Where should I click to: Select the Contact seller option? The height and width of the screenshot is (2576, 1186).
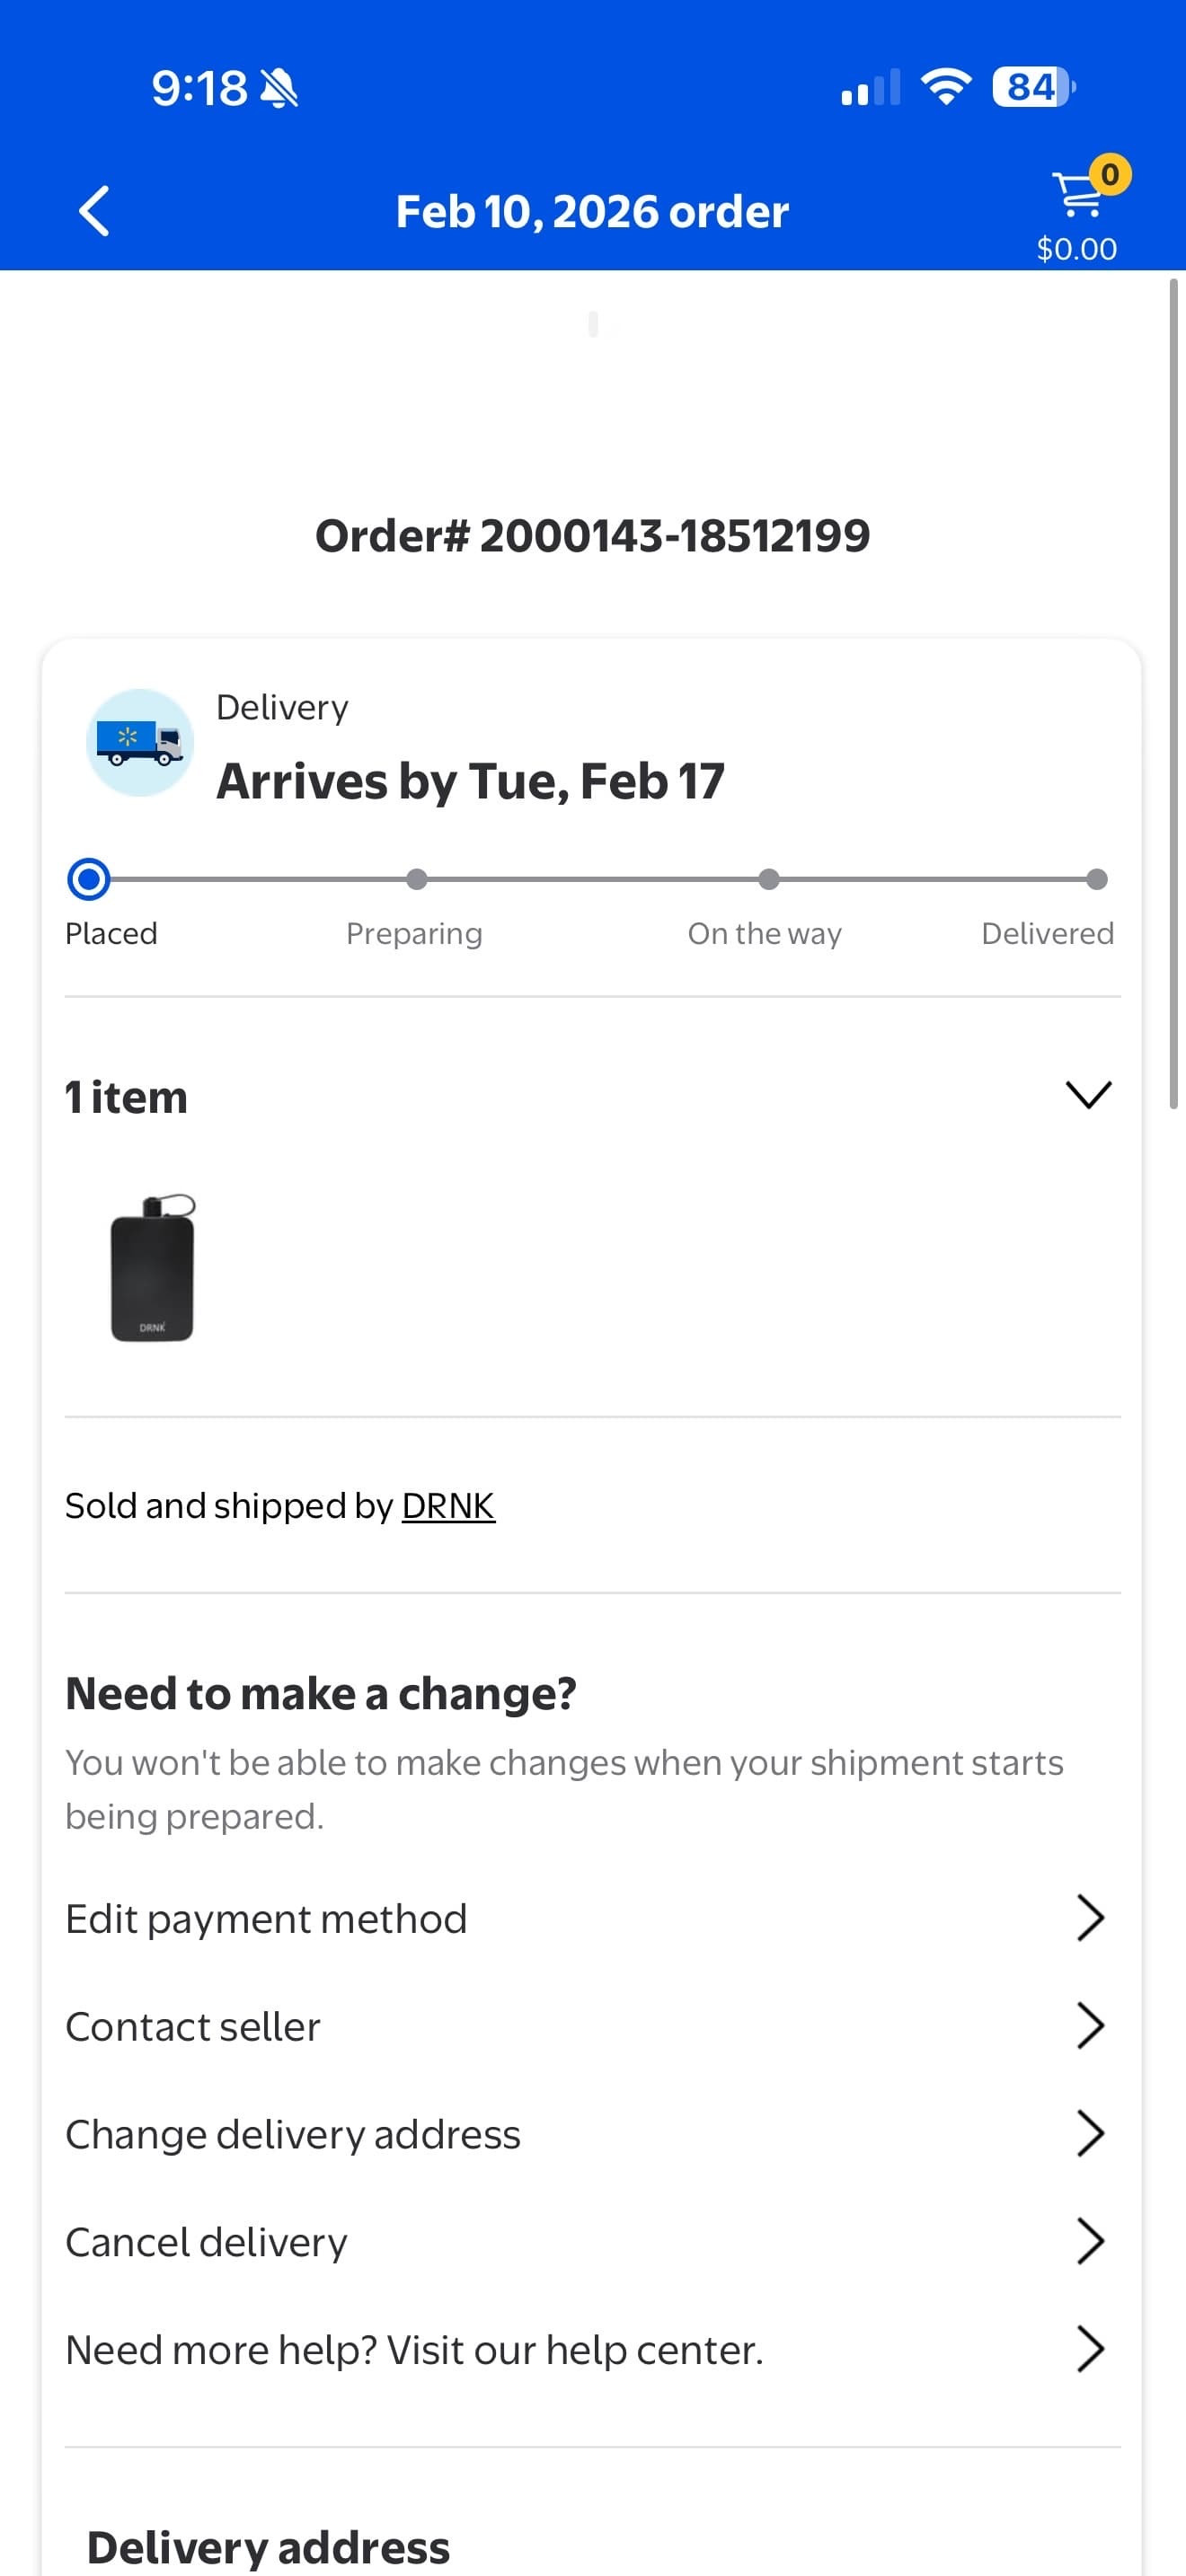click(193, 2026)
